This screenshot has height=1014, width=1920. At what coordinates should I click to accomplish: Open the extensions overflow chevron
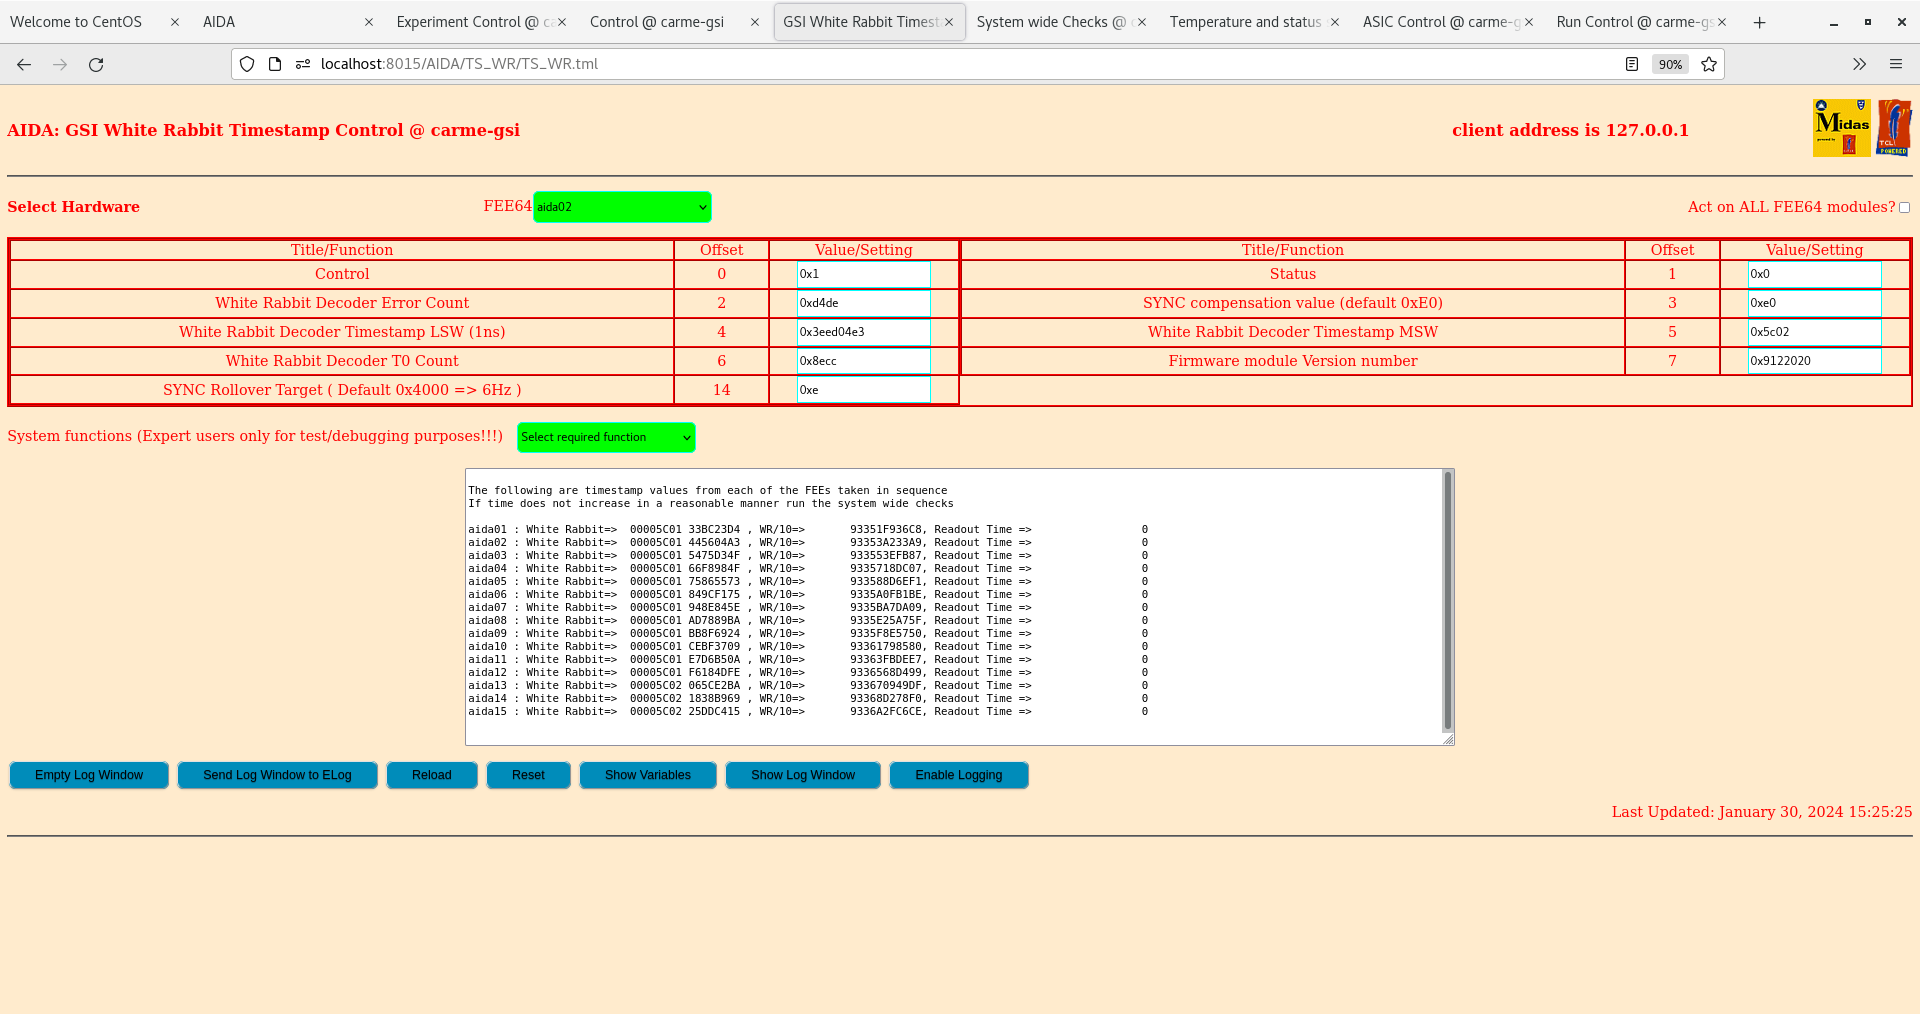tap(1859, 64)
